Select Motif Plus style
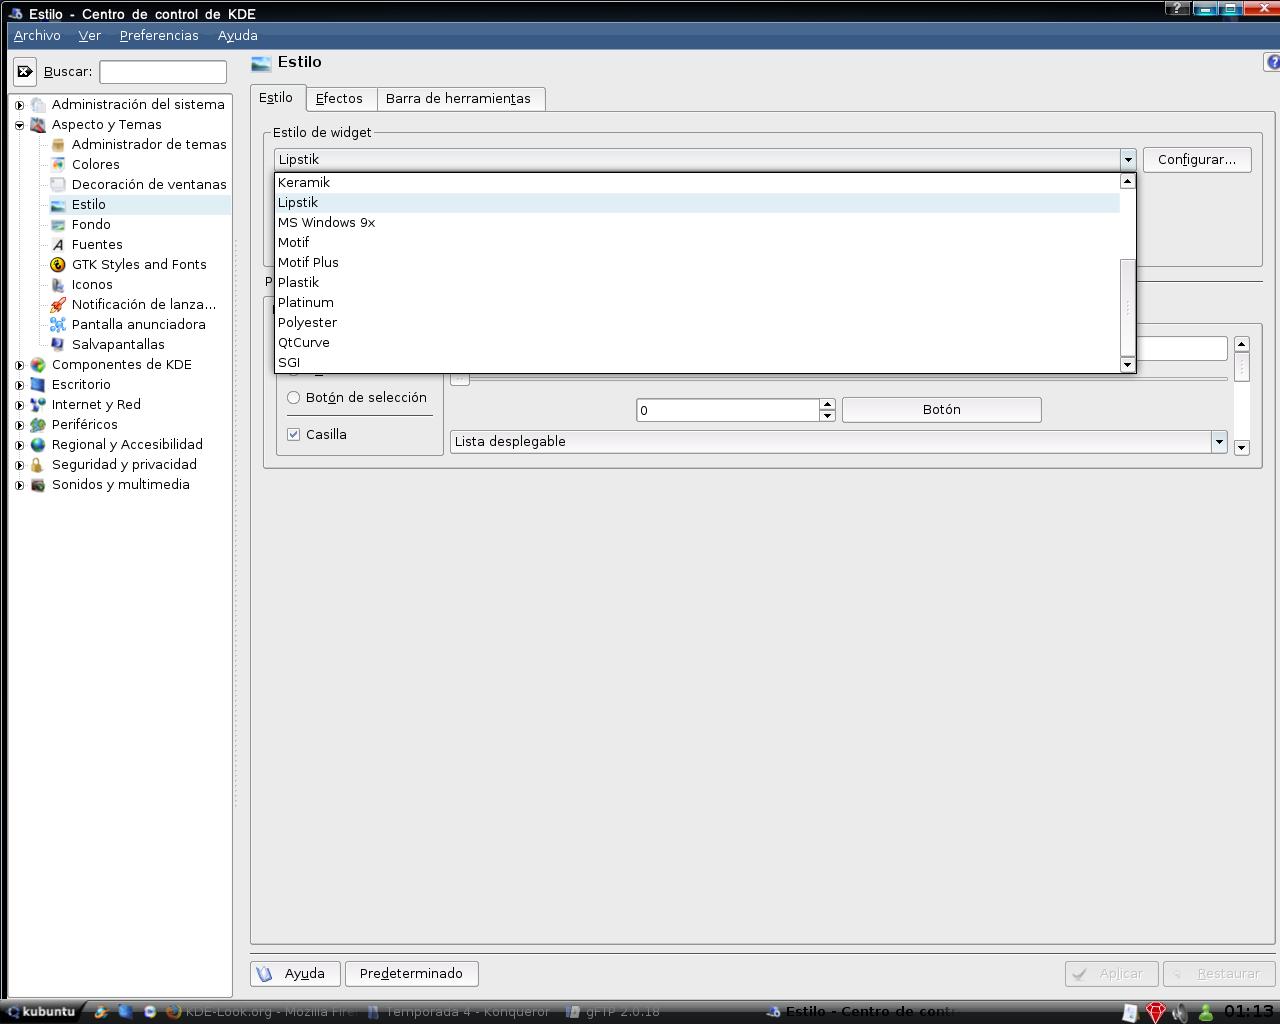 click(x=697, y=263)
